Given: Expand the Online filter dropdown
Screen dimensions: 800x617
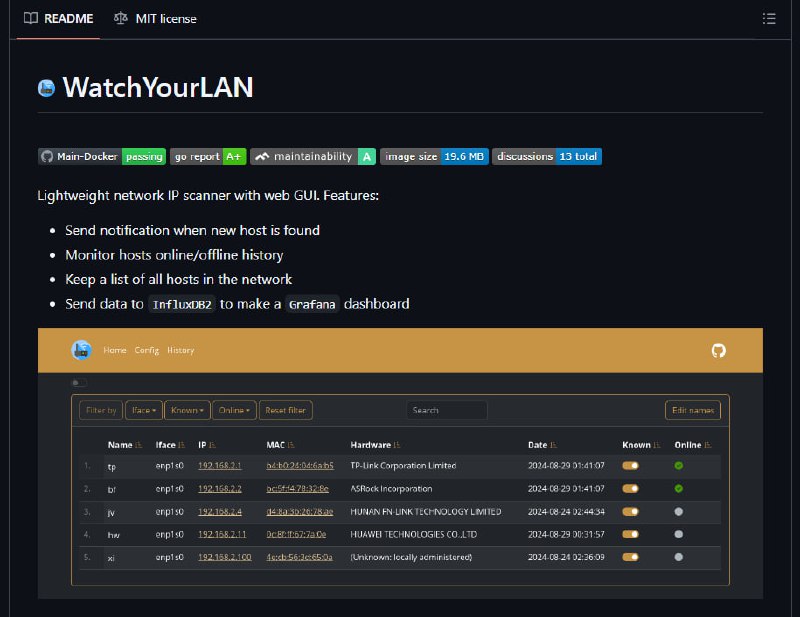Looking at the screenshot, I should (234, 410).
